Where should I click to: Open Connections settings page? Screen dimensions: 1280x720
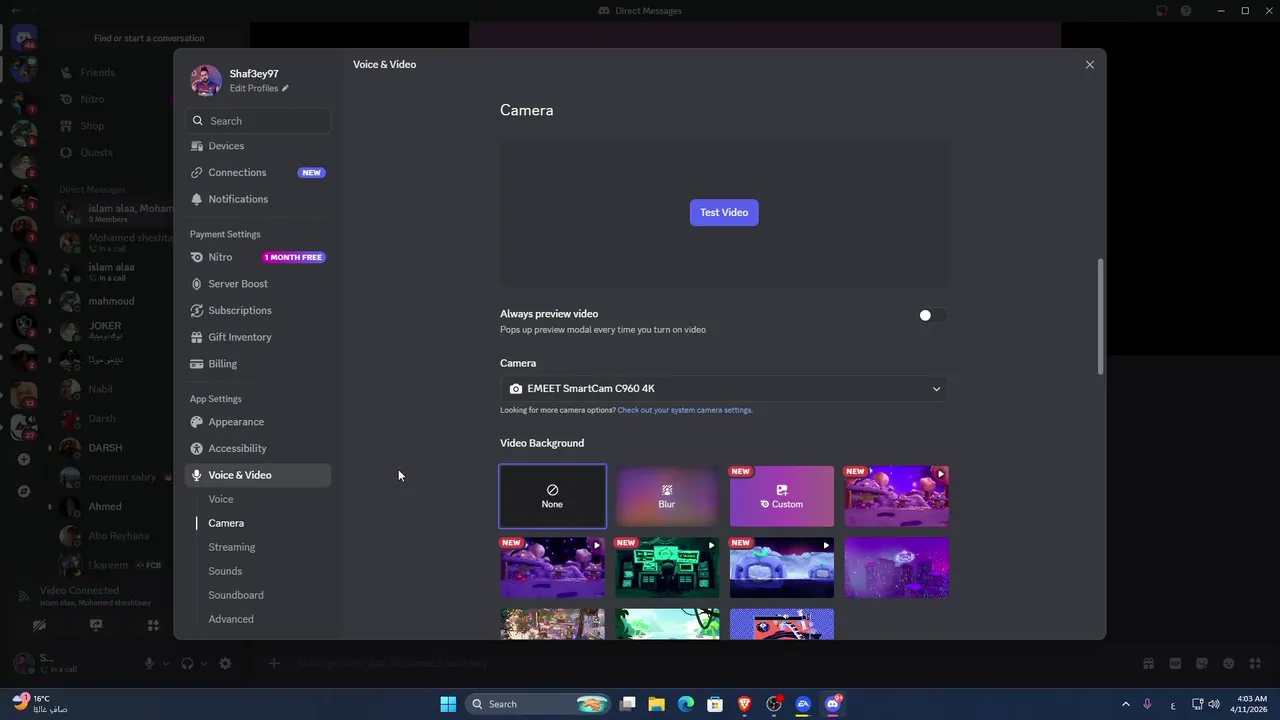pyautogui.click(x=258, y=172)
